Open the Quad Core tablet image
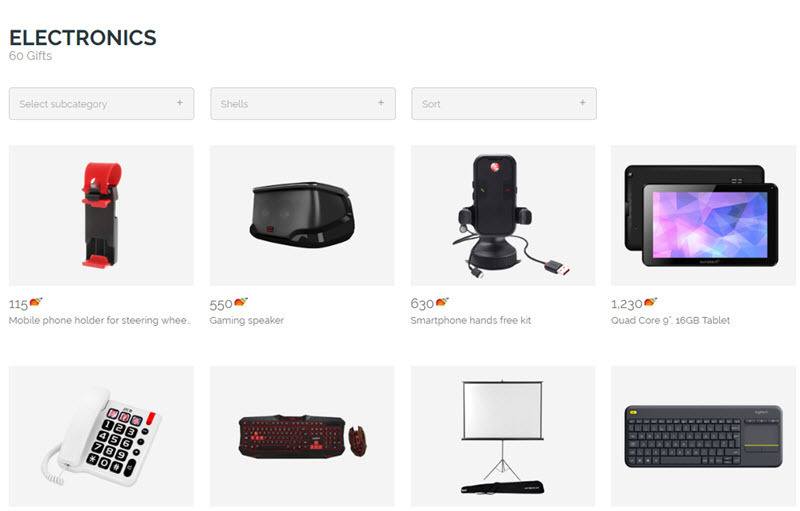Screen dimensions: 800x511 pyautogui.click(x=704, y=215)
